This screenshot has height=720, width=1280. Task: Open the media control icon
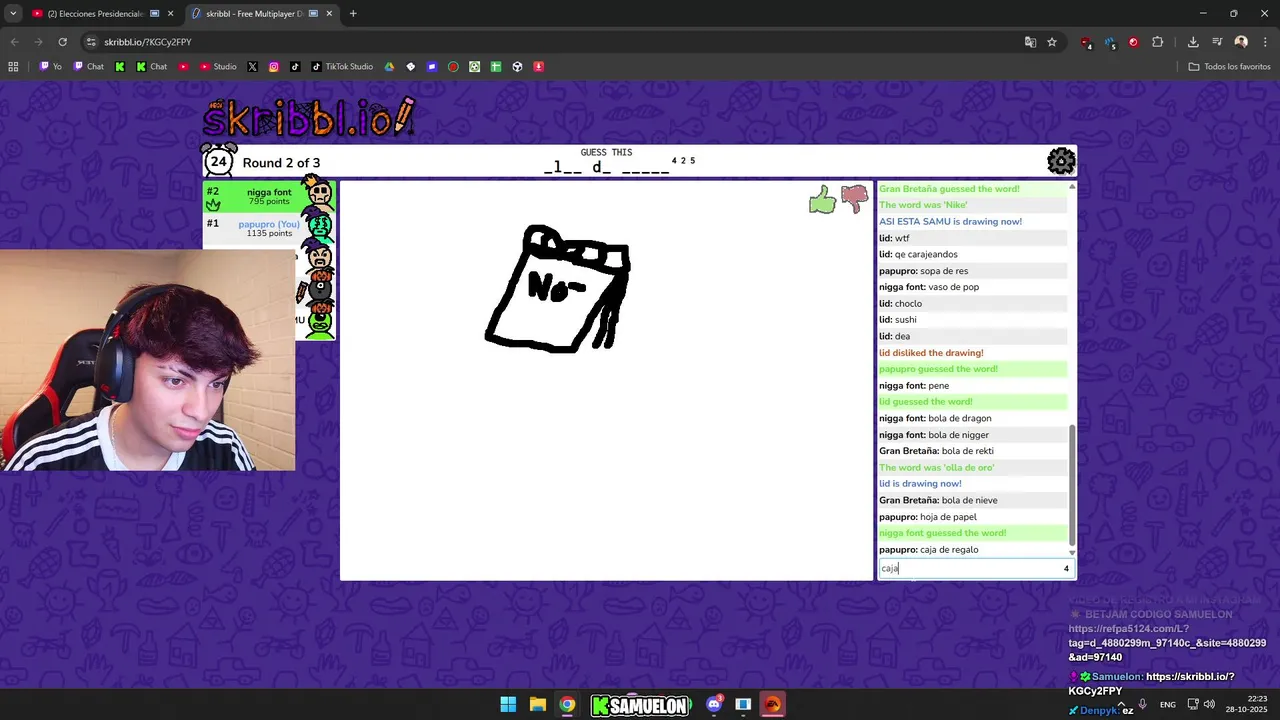click(x=1217, y=42)
